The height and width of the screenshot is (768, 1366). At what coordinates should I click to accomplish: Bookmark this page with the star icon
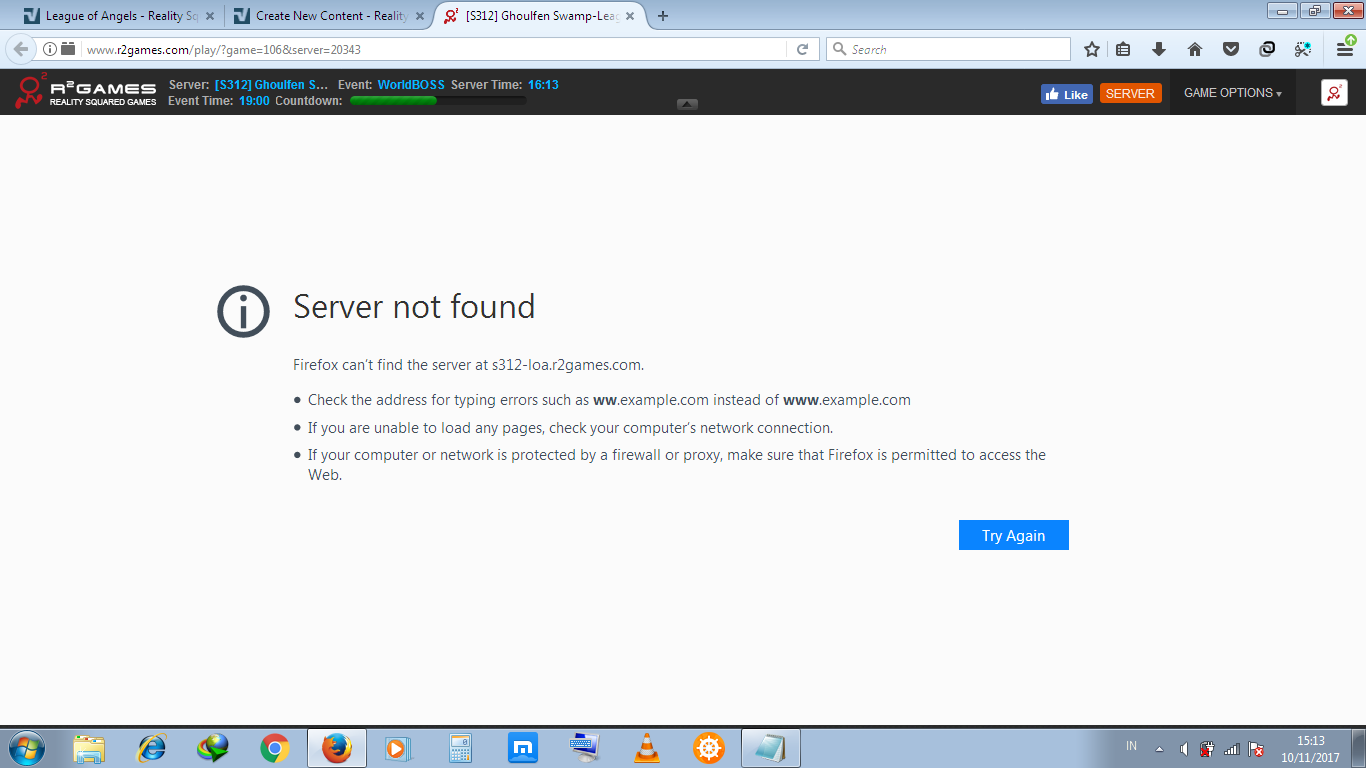(1092, 49)
